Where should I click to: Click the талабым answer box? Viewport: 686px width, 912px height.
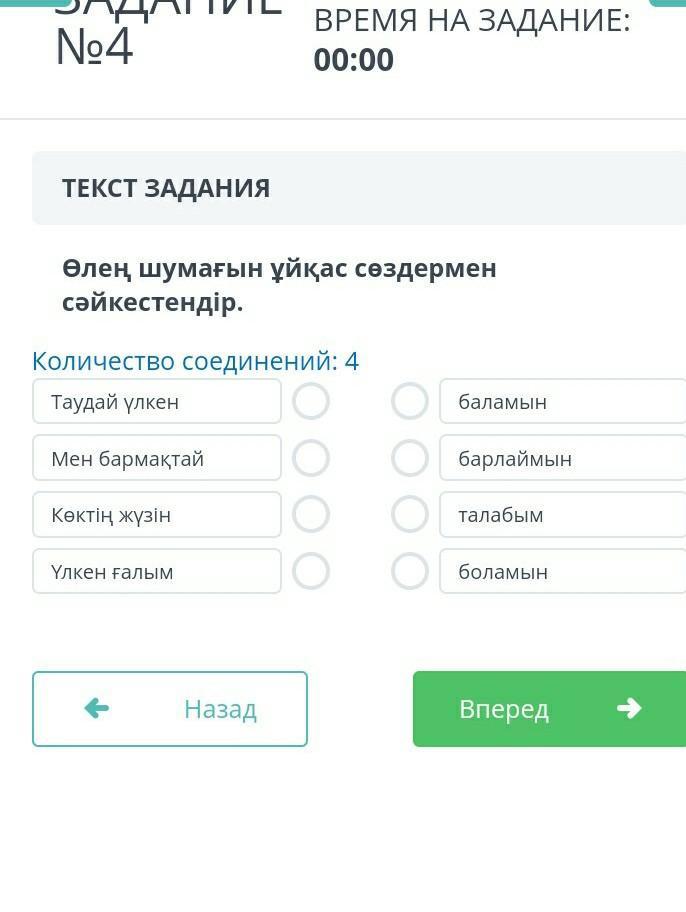coord(562,515)
